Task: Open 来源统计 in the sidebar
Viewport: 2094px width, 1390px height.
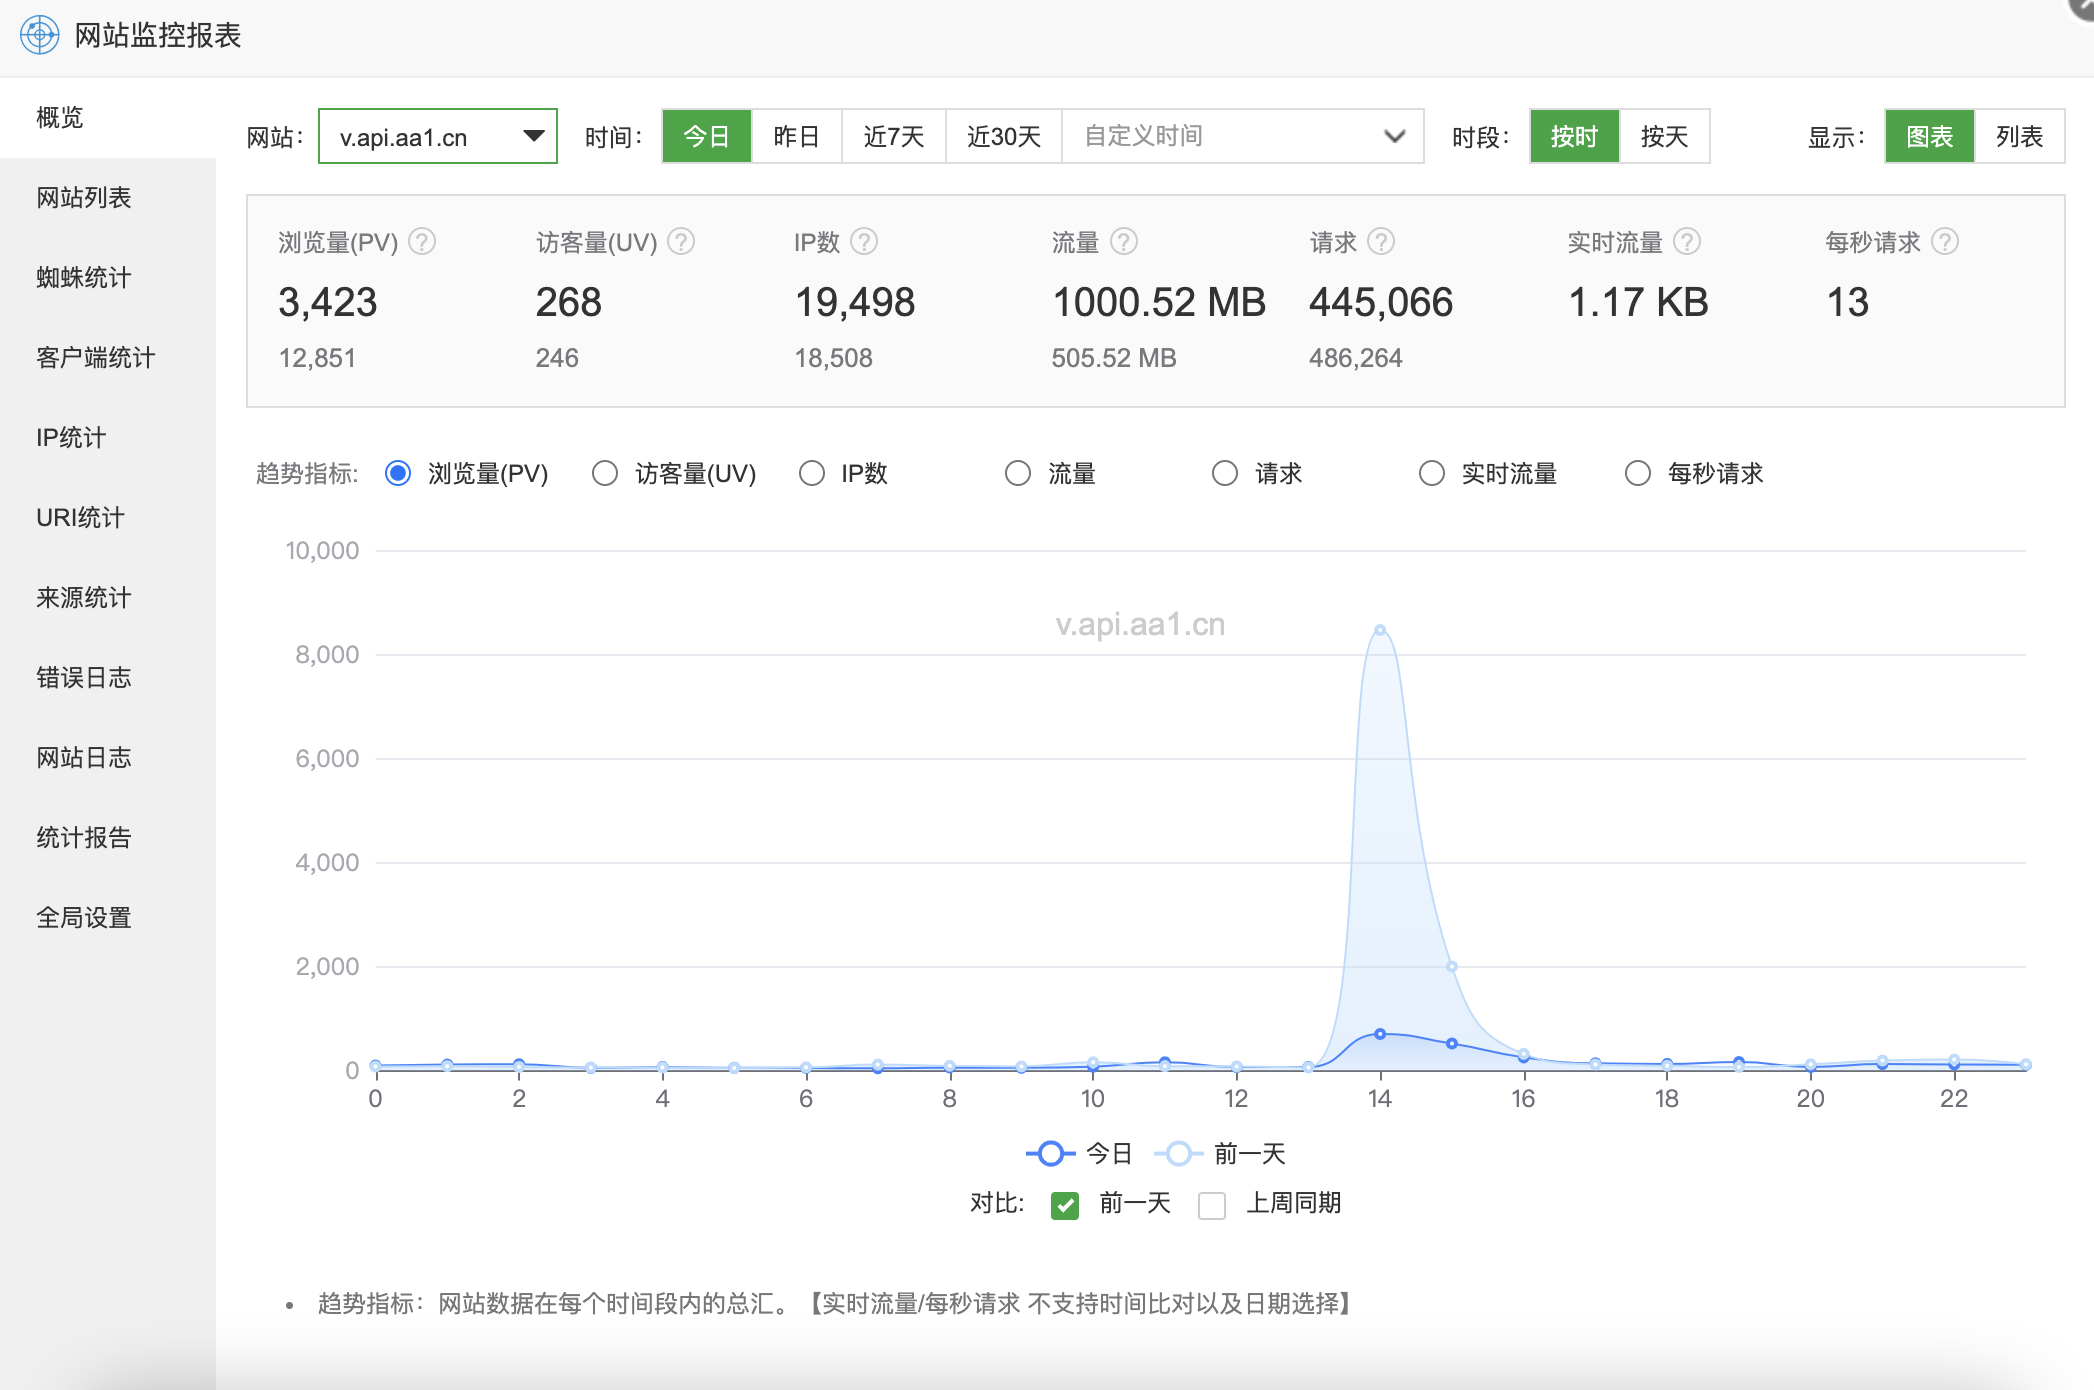Action: coord(108,598)
